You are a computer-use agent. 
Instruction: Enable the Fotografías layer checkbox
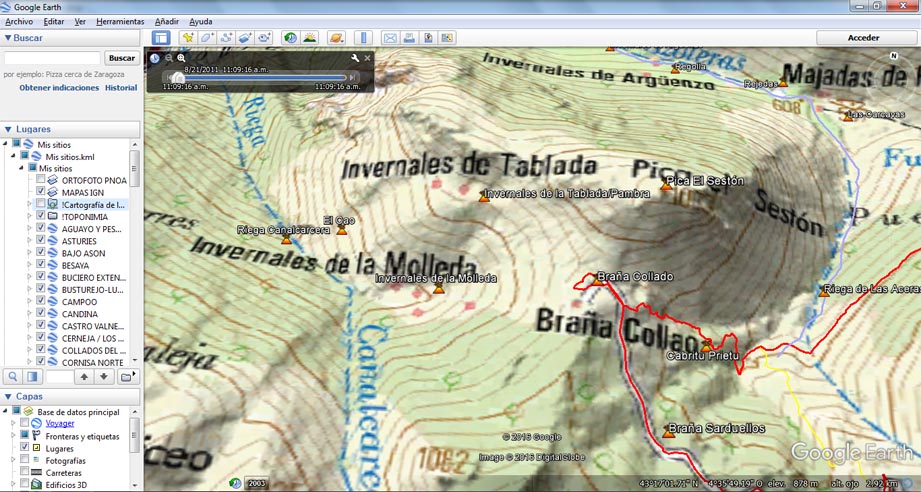pyautogui.click(x=24, y=460)
